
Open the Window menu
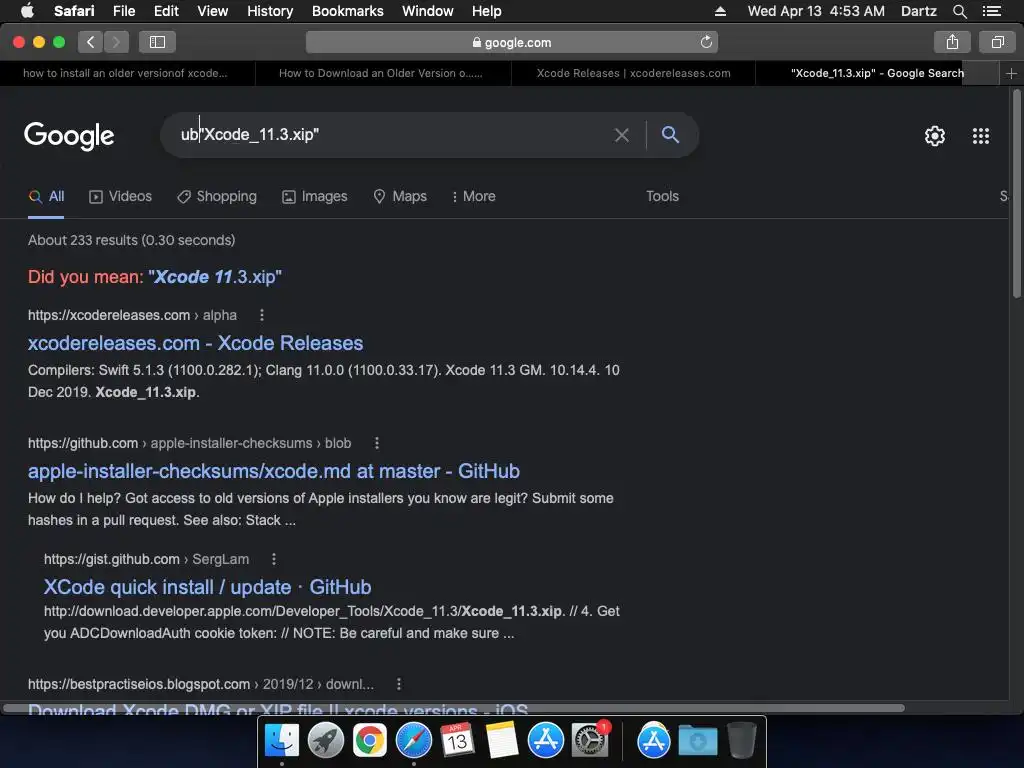tap(428, 11)
